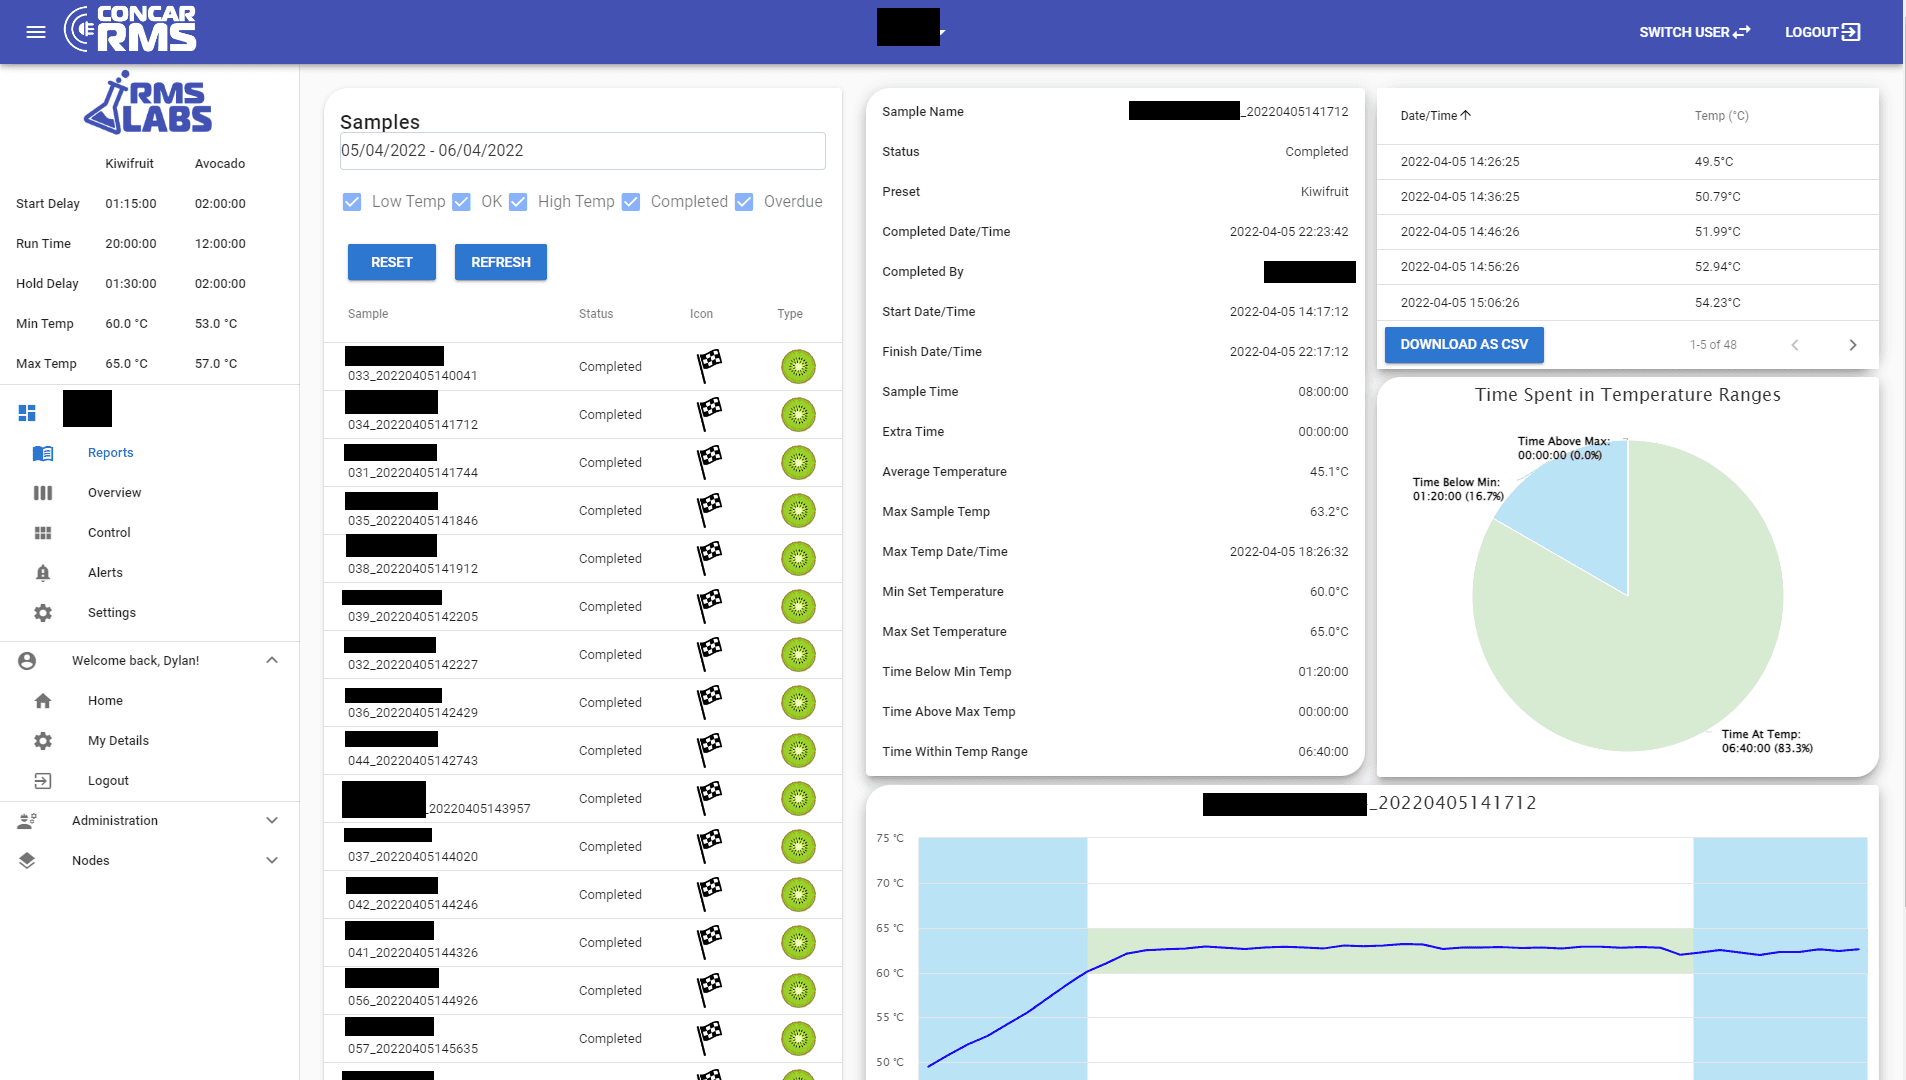Click the Concar RMS logo
The width and height of the screenshot is (1906, 1080).
[x=130, y=29]
